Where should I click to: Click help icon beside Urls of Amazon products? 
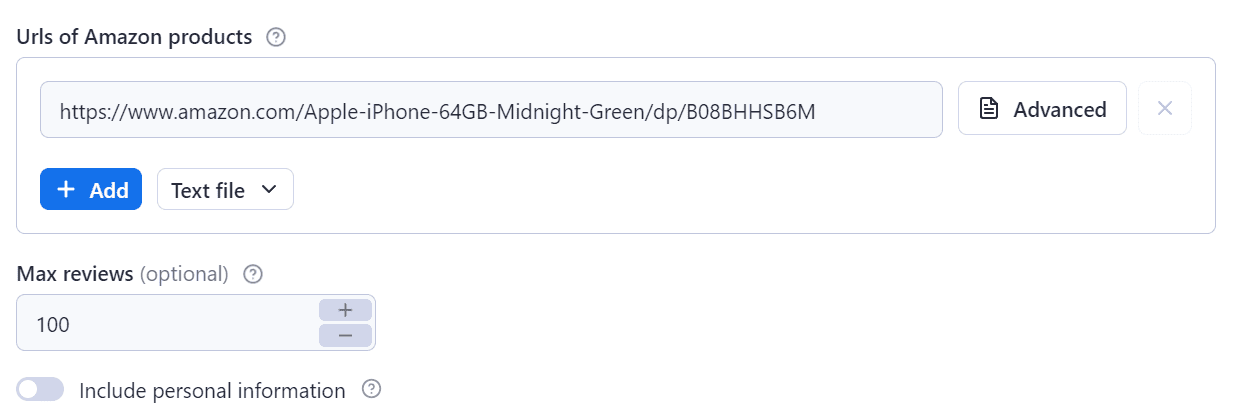pyautogui.click(x=277, y=38)
